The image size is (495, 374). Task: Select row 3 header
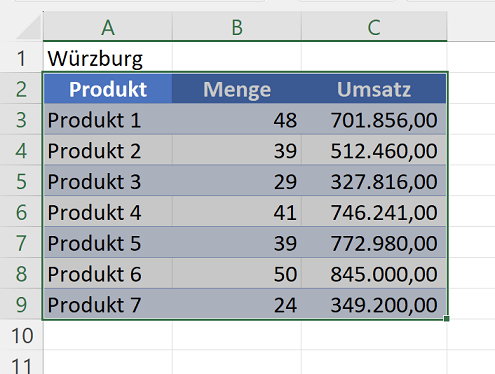pyautogui.click(x=21, y=120)
